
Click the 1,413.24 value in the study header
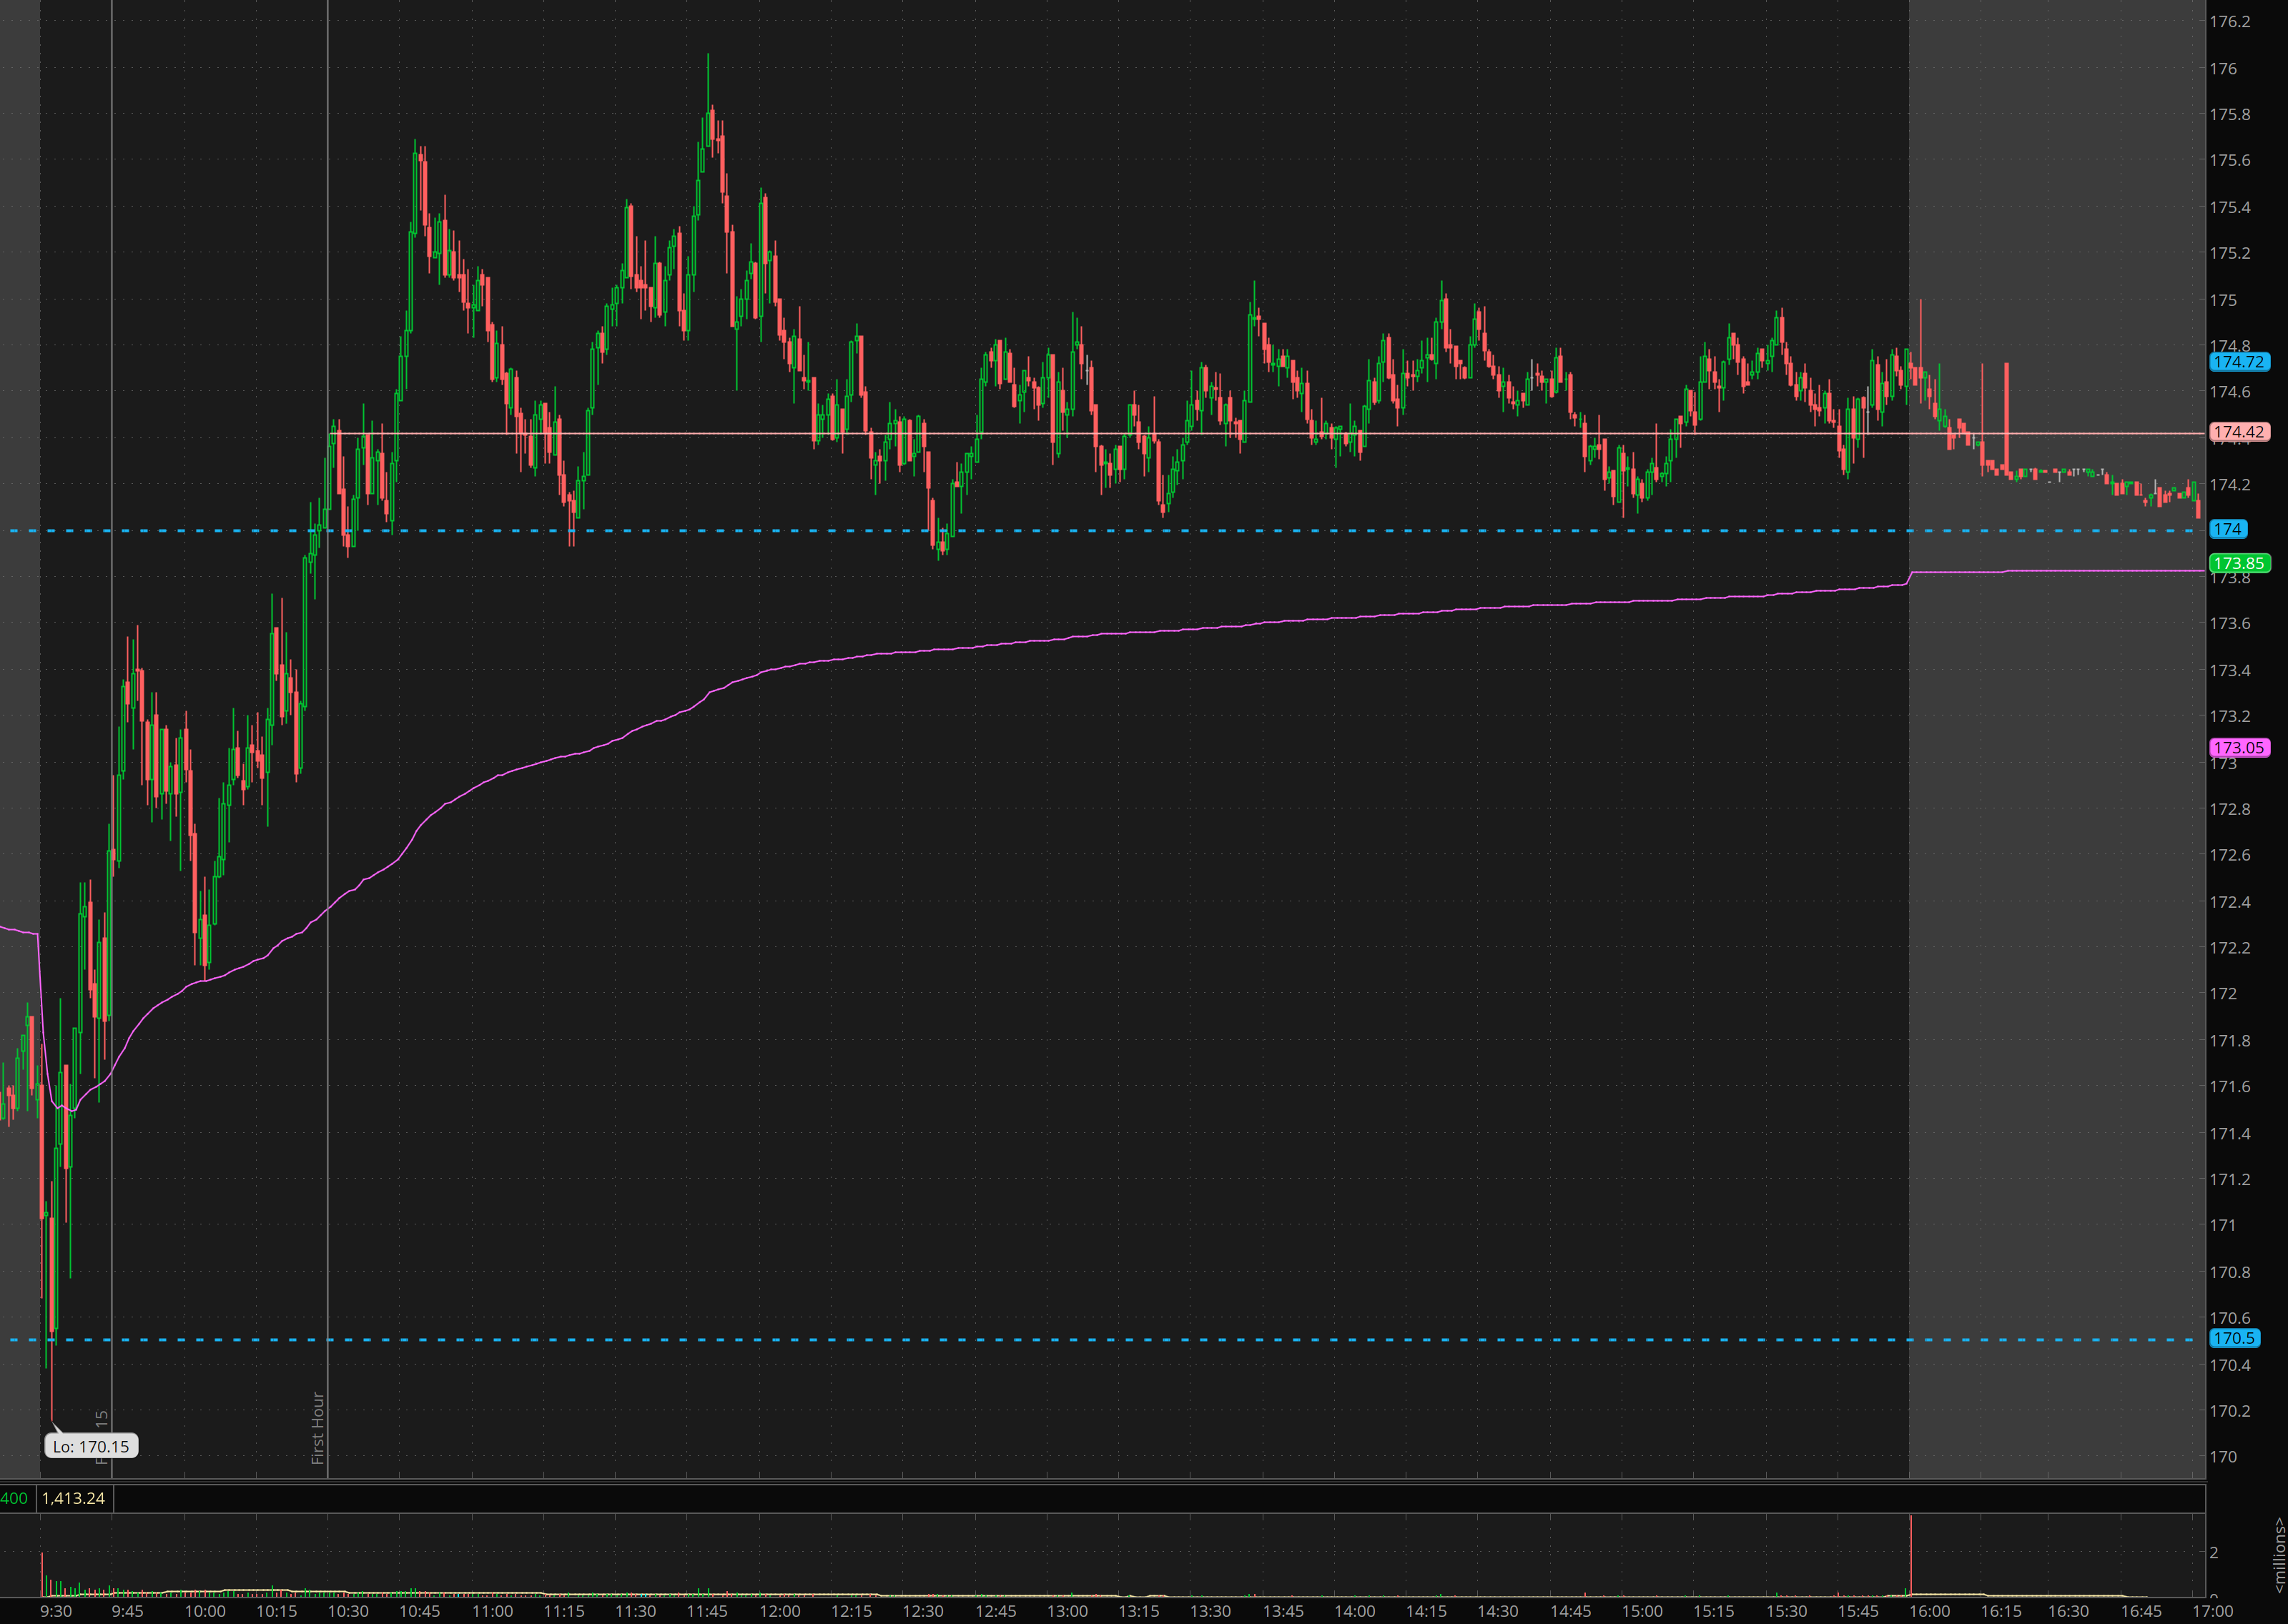click(73, 1498)
